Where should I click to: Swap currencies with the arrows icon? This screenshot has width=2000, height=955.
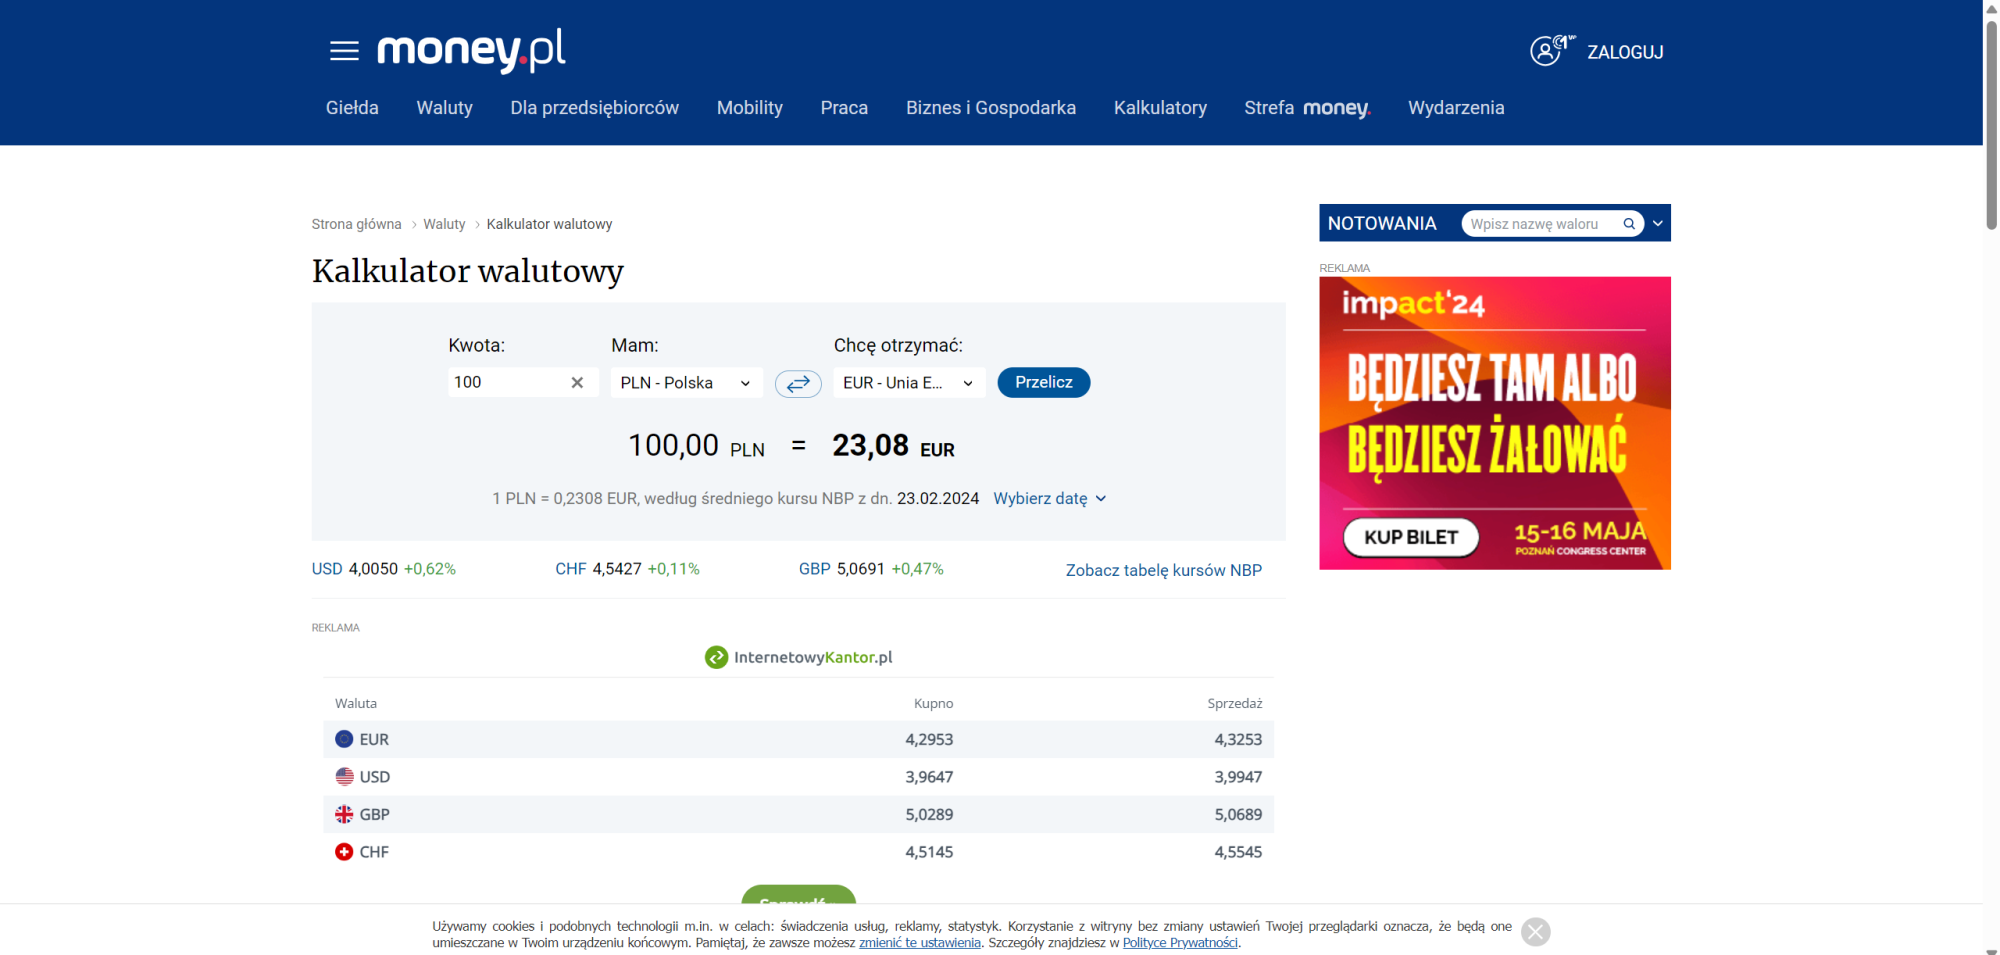[798, 383]
